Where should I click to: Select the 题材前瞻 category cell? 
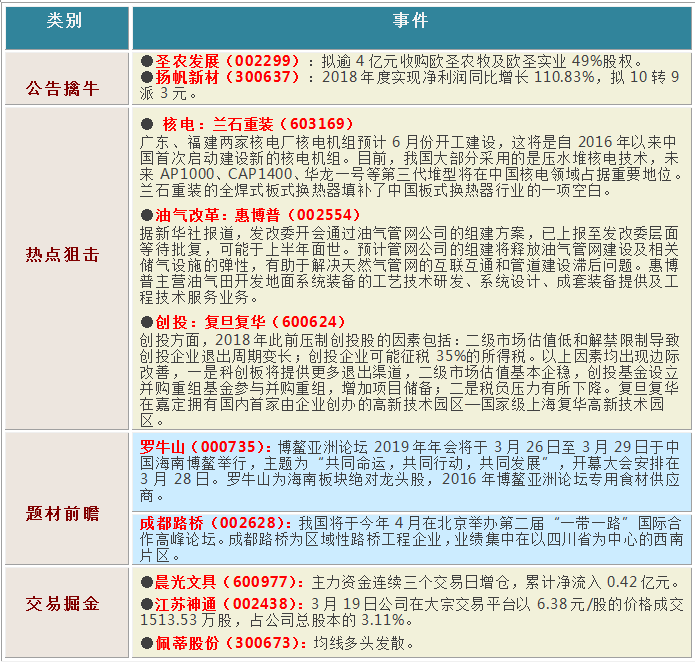(66, 497)
